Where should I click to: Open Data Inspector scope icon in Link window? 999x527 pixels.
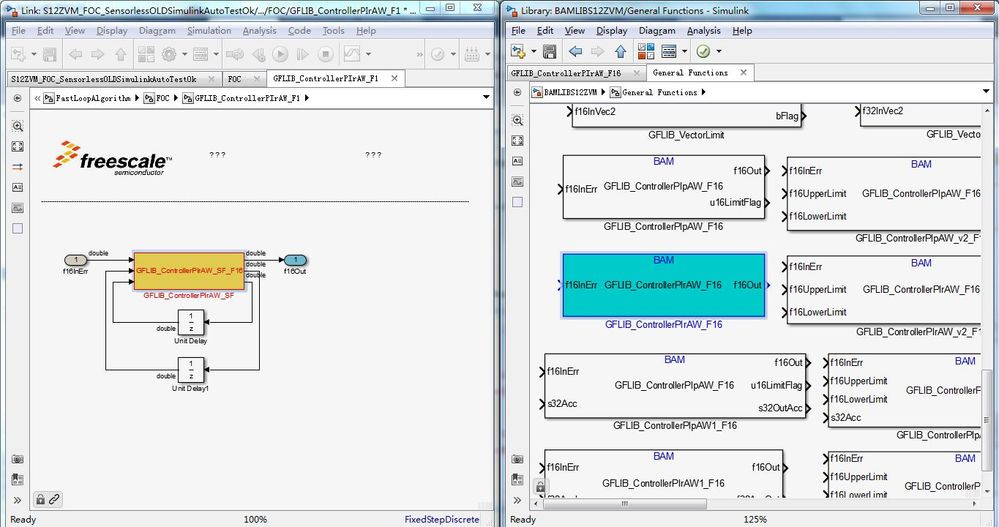(352, 55)
